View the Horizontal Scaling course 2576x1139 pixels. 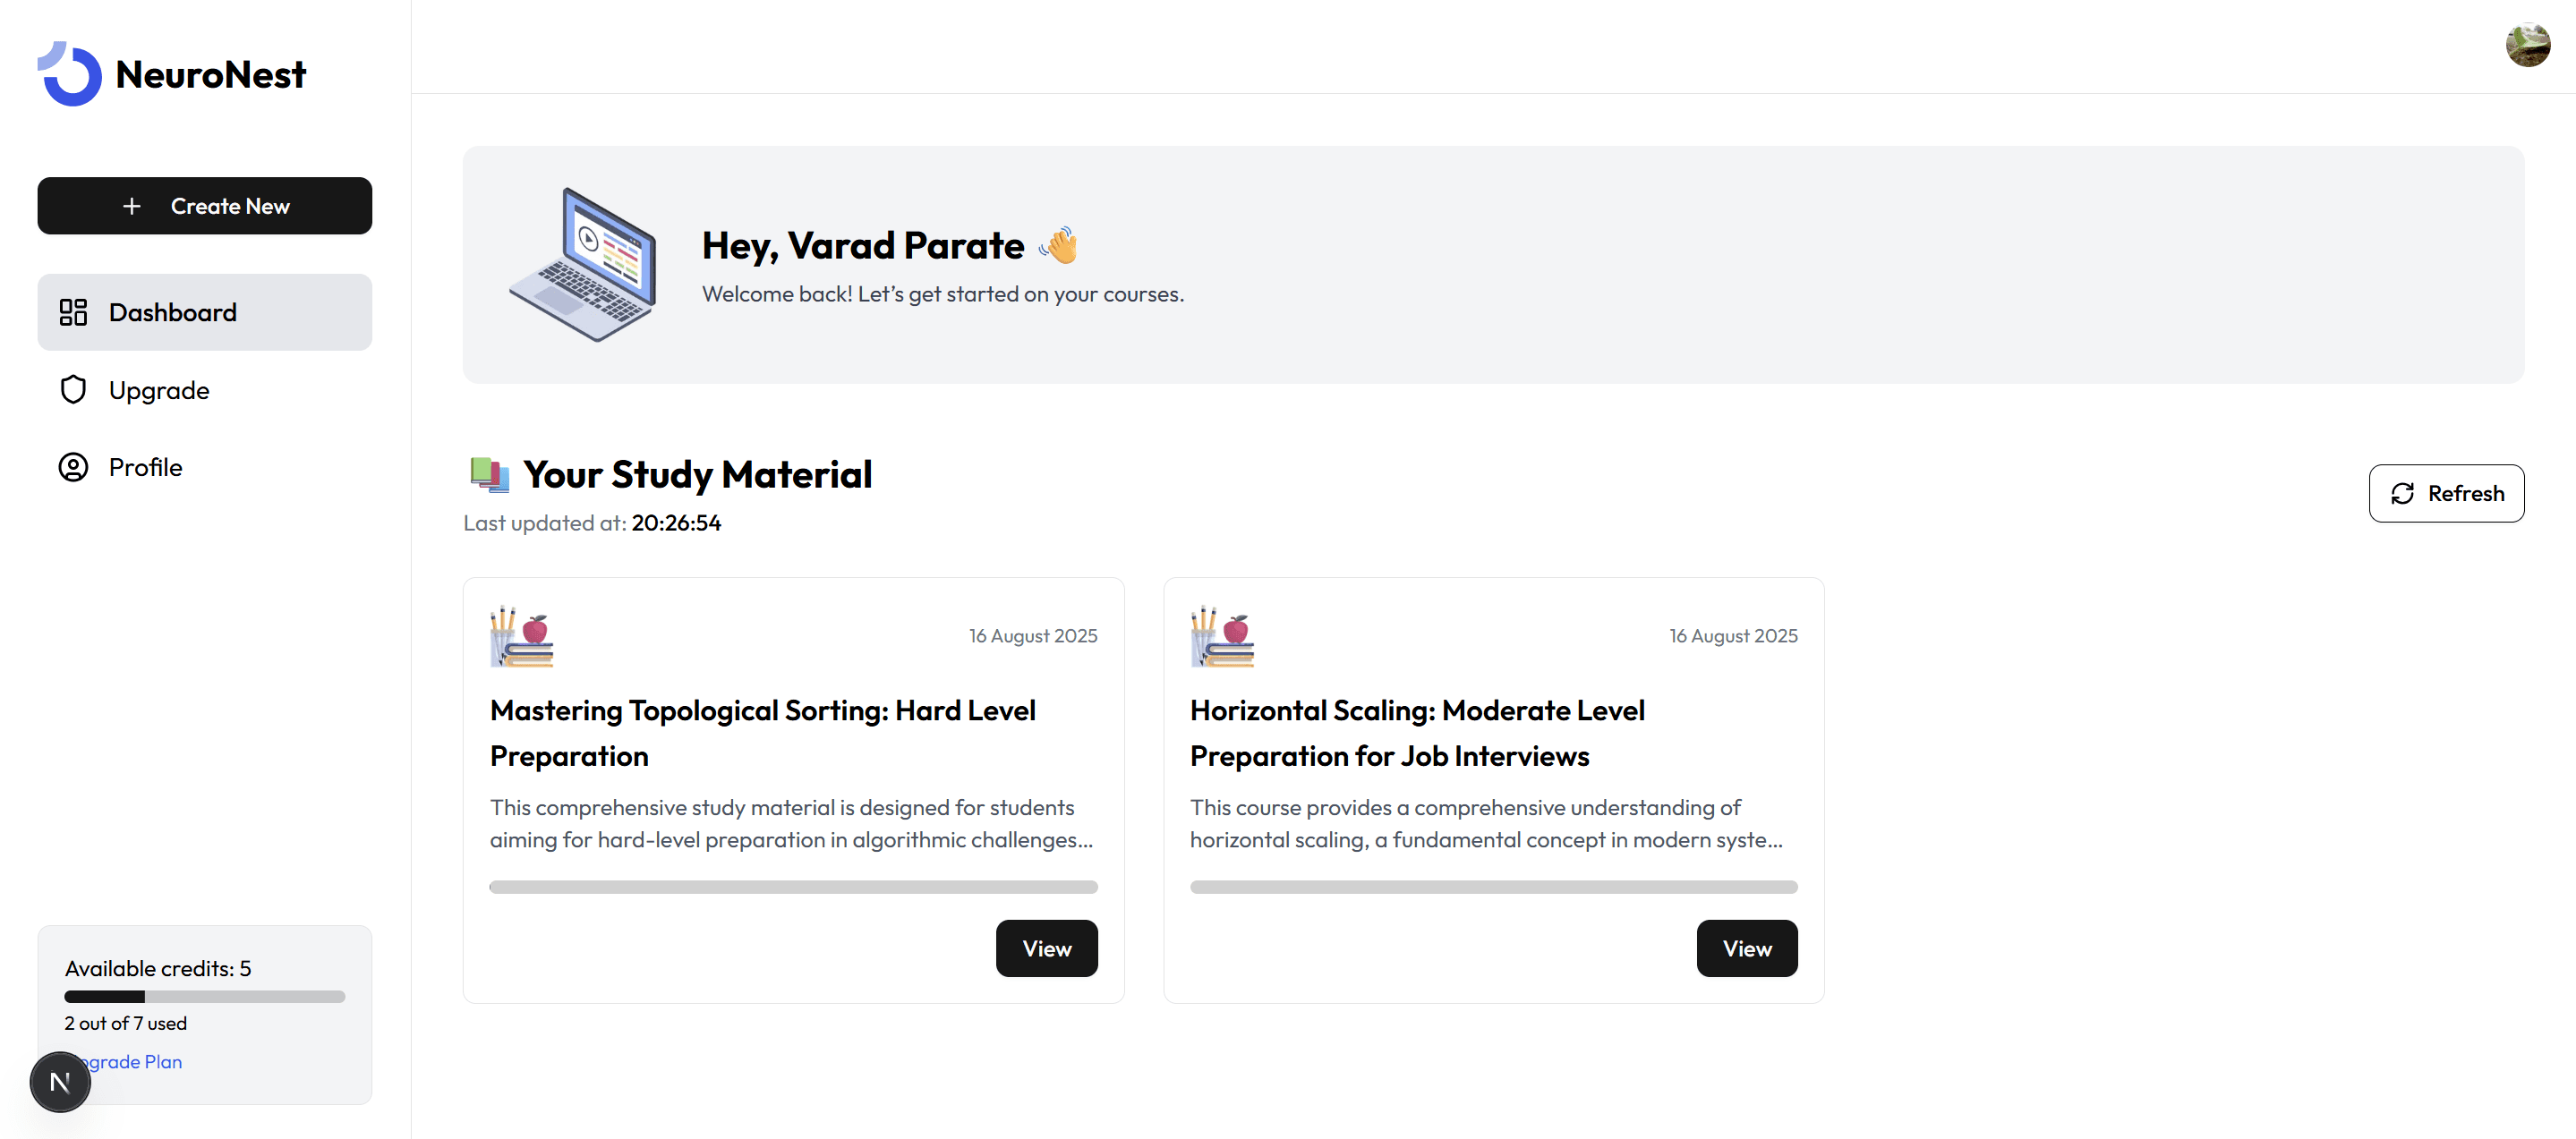point(1746,948)
